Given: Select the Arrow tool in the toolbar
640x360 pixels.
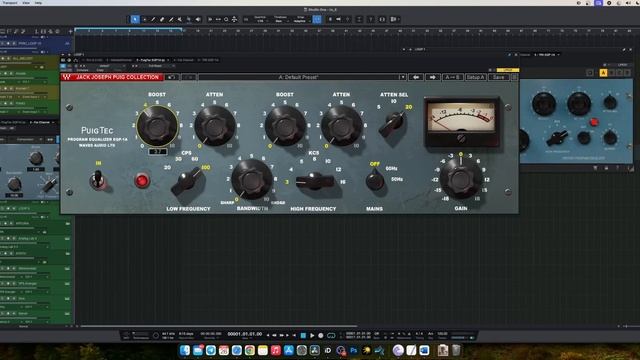Looking at the screenshot, I should click(135, 19).
